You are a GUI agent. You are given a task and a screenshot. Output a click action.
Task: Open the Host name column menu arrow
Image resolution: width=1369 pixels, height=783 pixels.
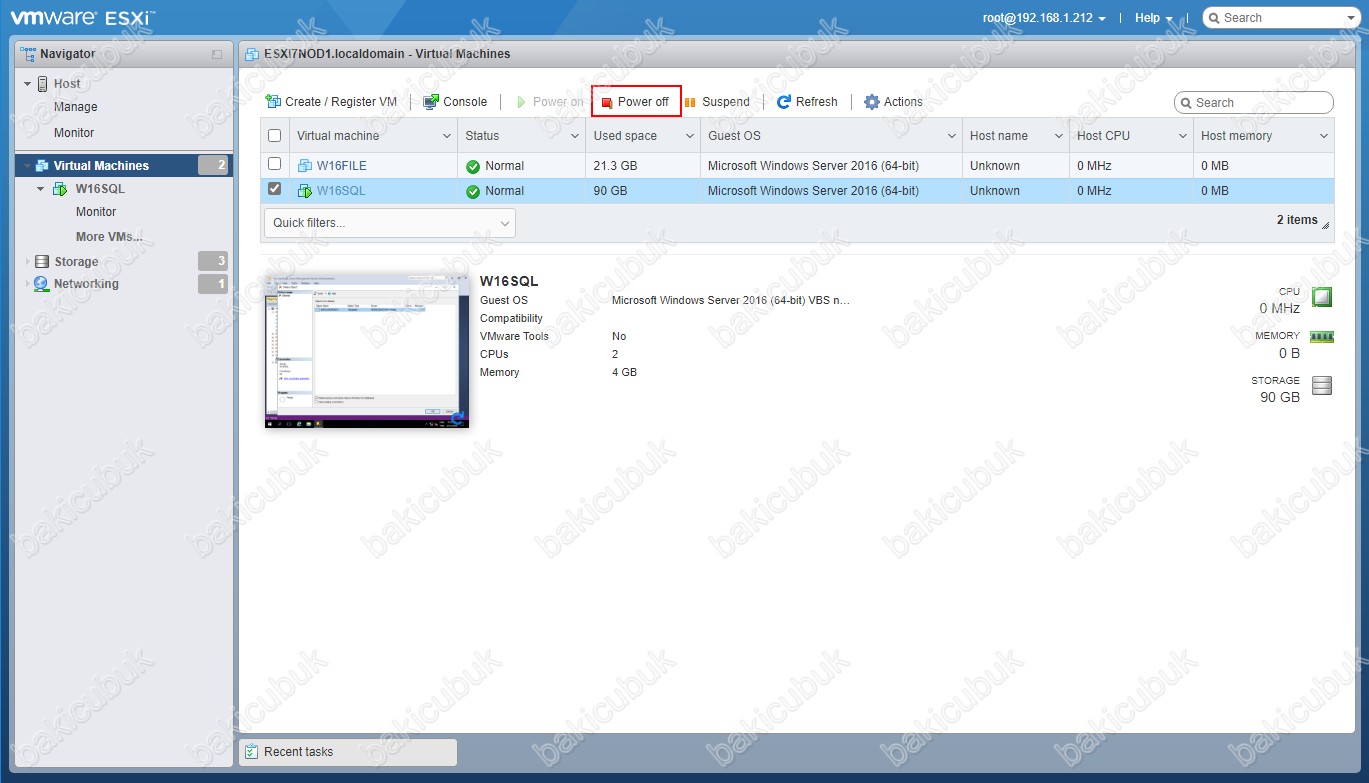pyautogui.click(x=1059, y=136)
